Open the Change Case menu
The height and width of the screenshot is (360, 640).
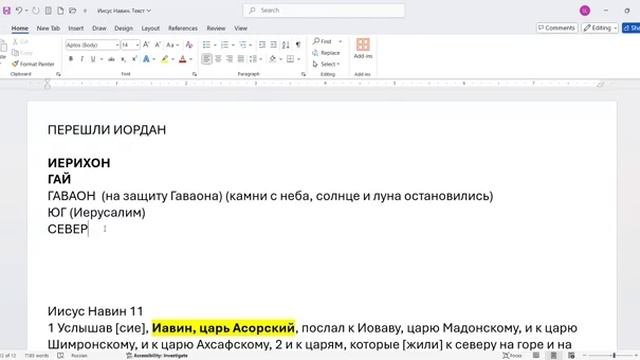click(172, 45)
